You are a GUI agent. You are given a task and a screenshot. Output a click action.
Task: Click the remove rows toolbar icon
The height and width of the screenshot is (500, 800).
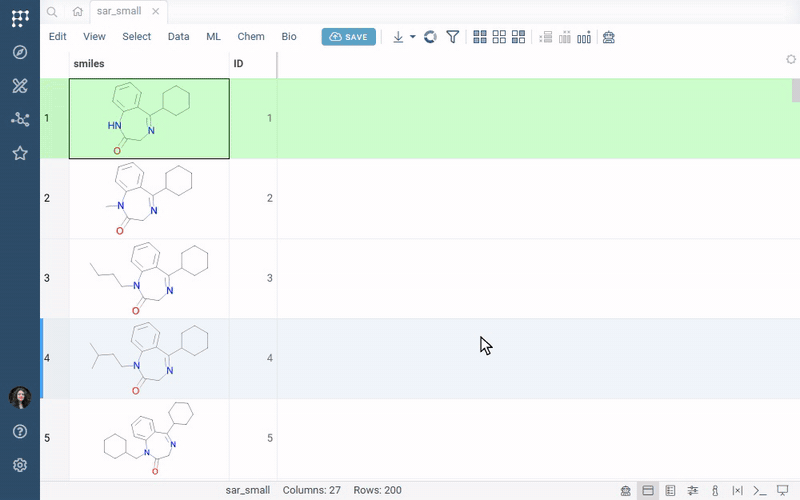[545, 37]
